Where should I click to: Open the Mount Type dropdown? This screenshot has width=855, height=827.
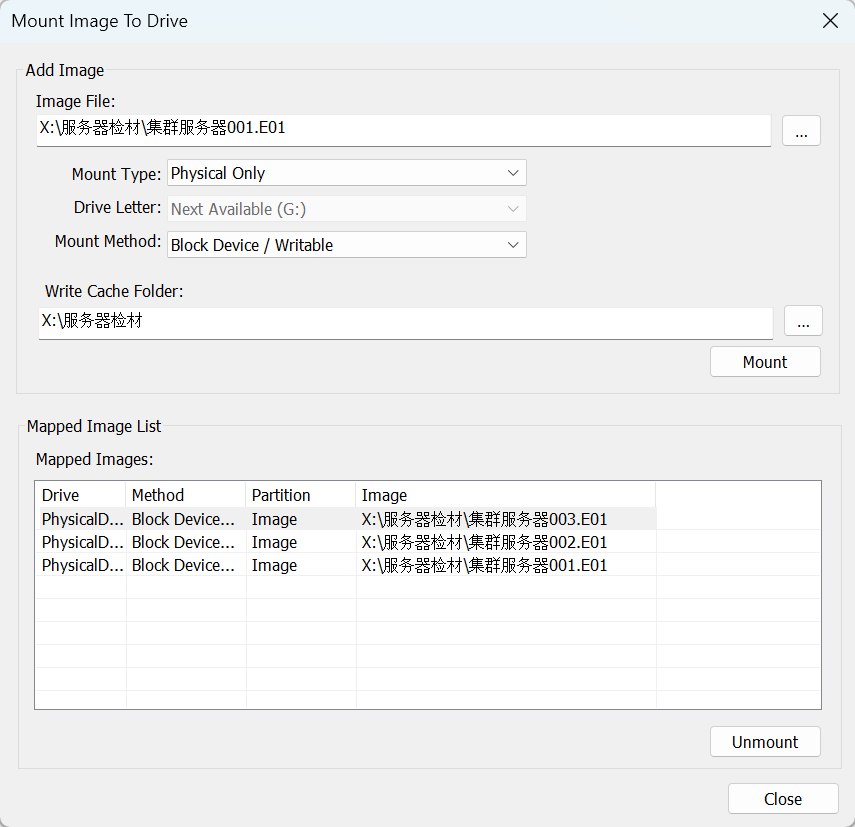(x=346, y=173)
